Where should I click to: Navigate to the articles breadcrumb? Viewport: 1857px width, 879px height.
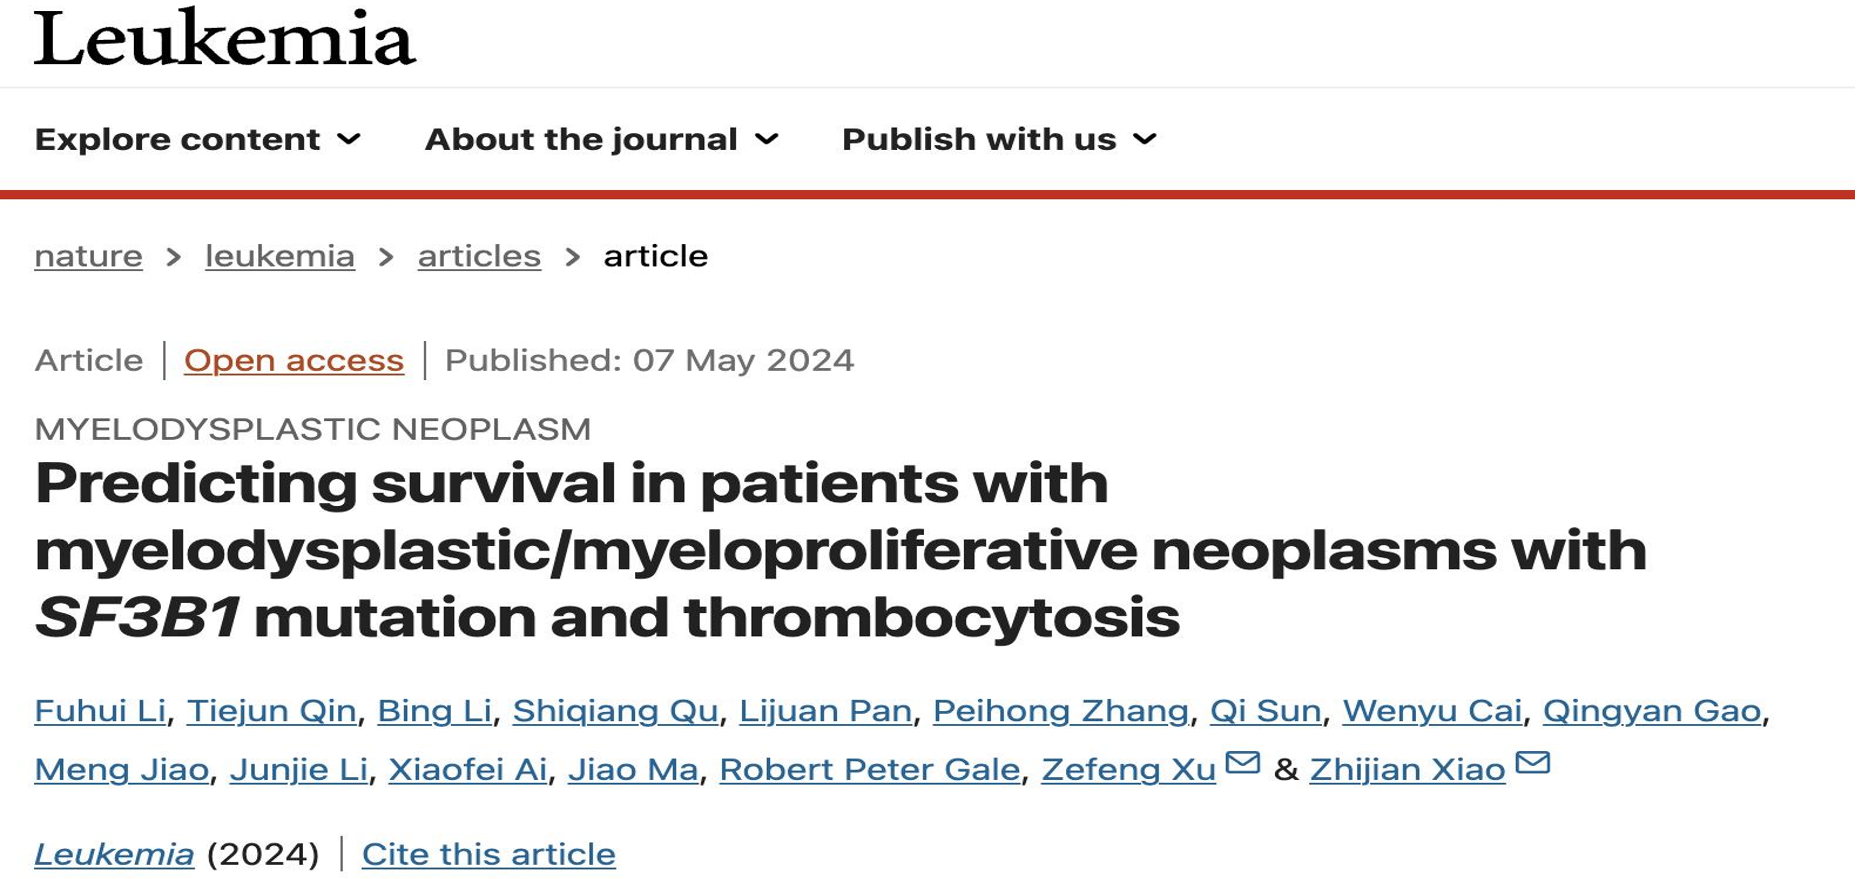[479, 256]
